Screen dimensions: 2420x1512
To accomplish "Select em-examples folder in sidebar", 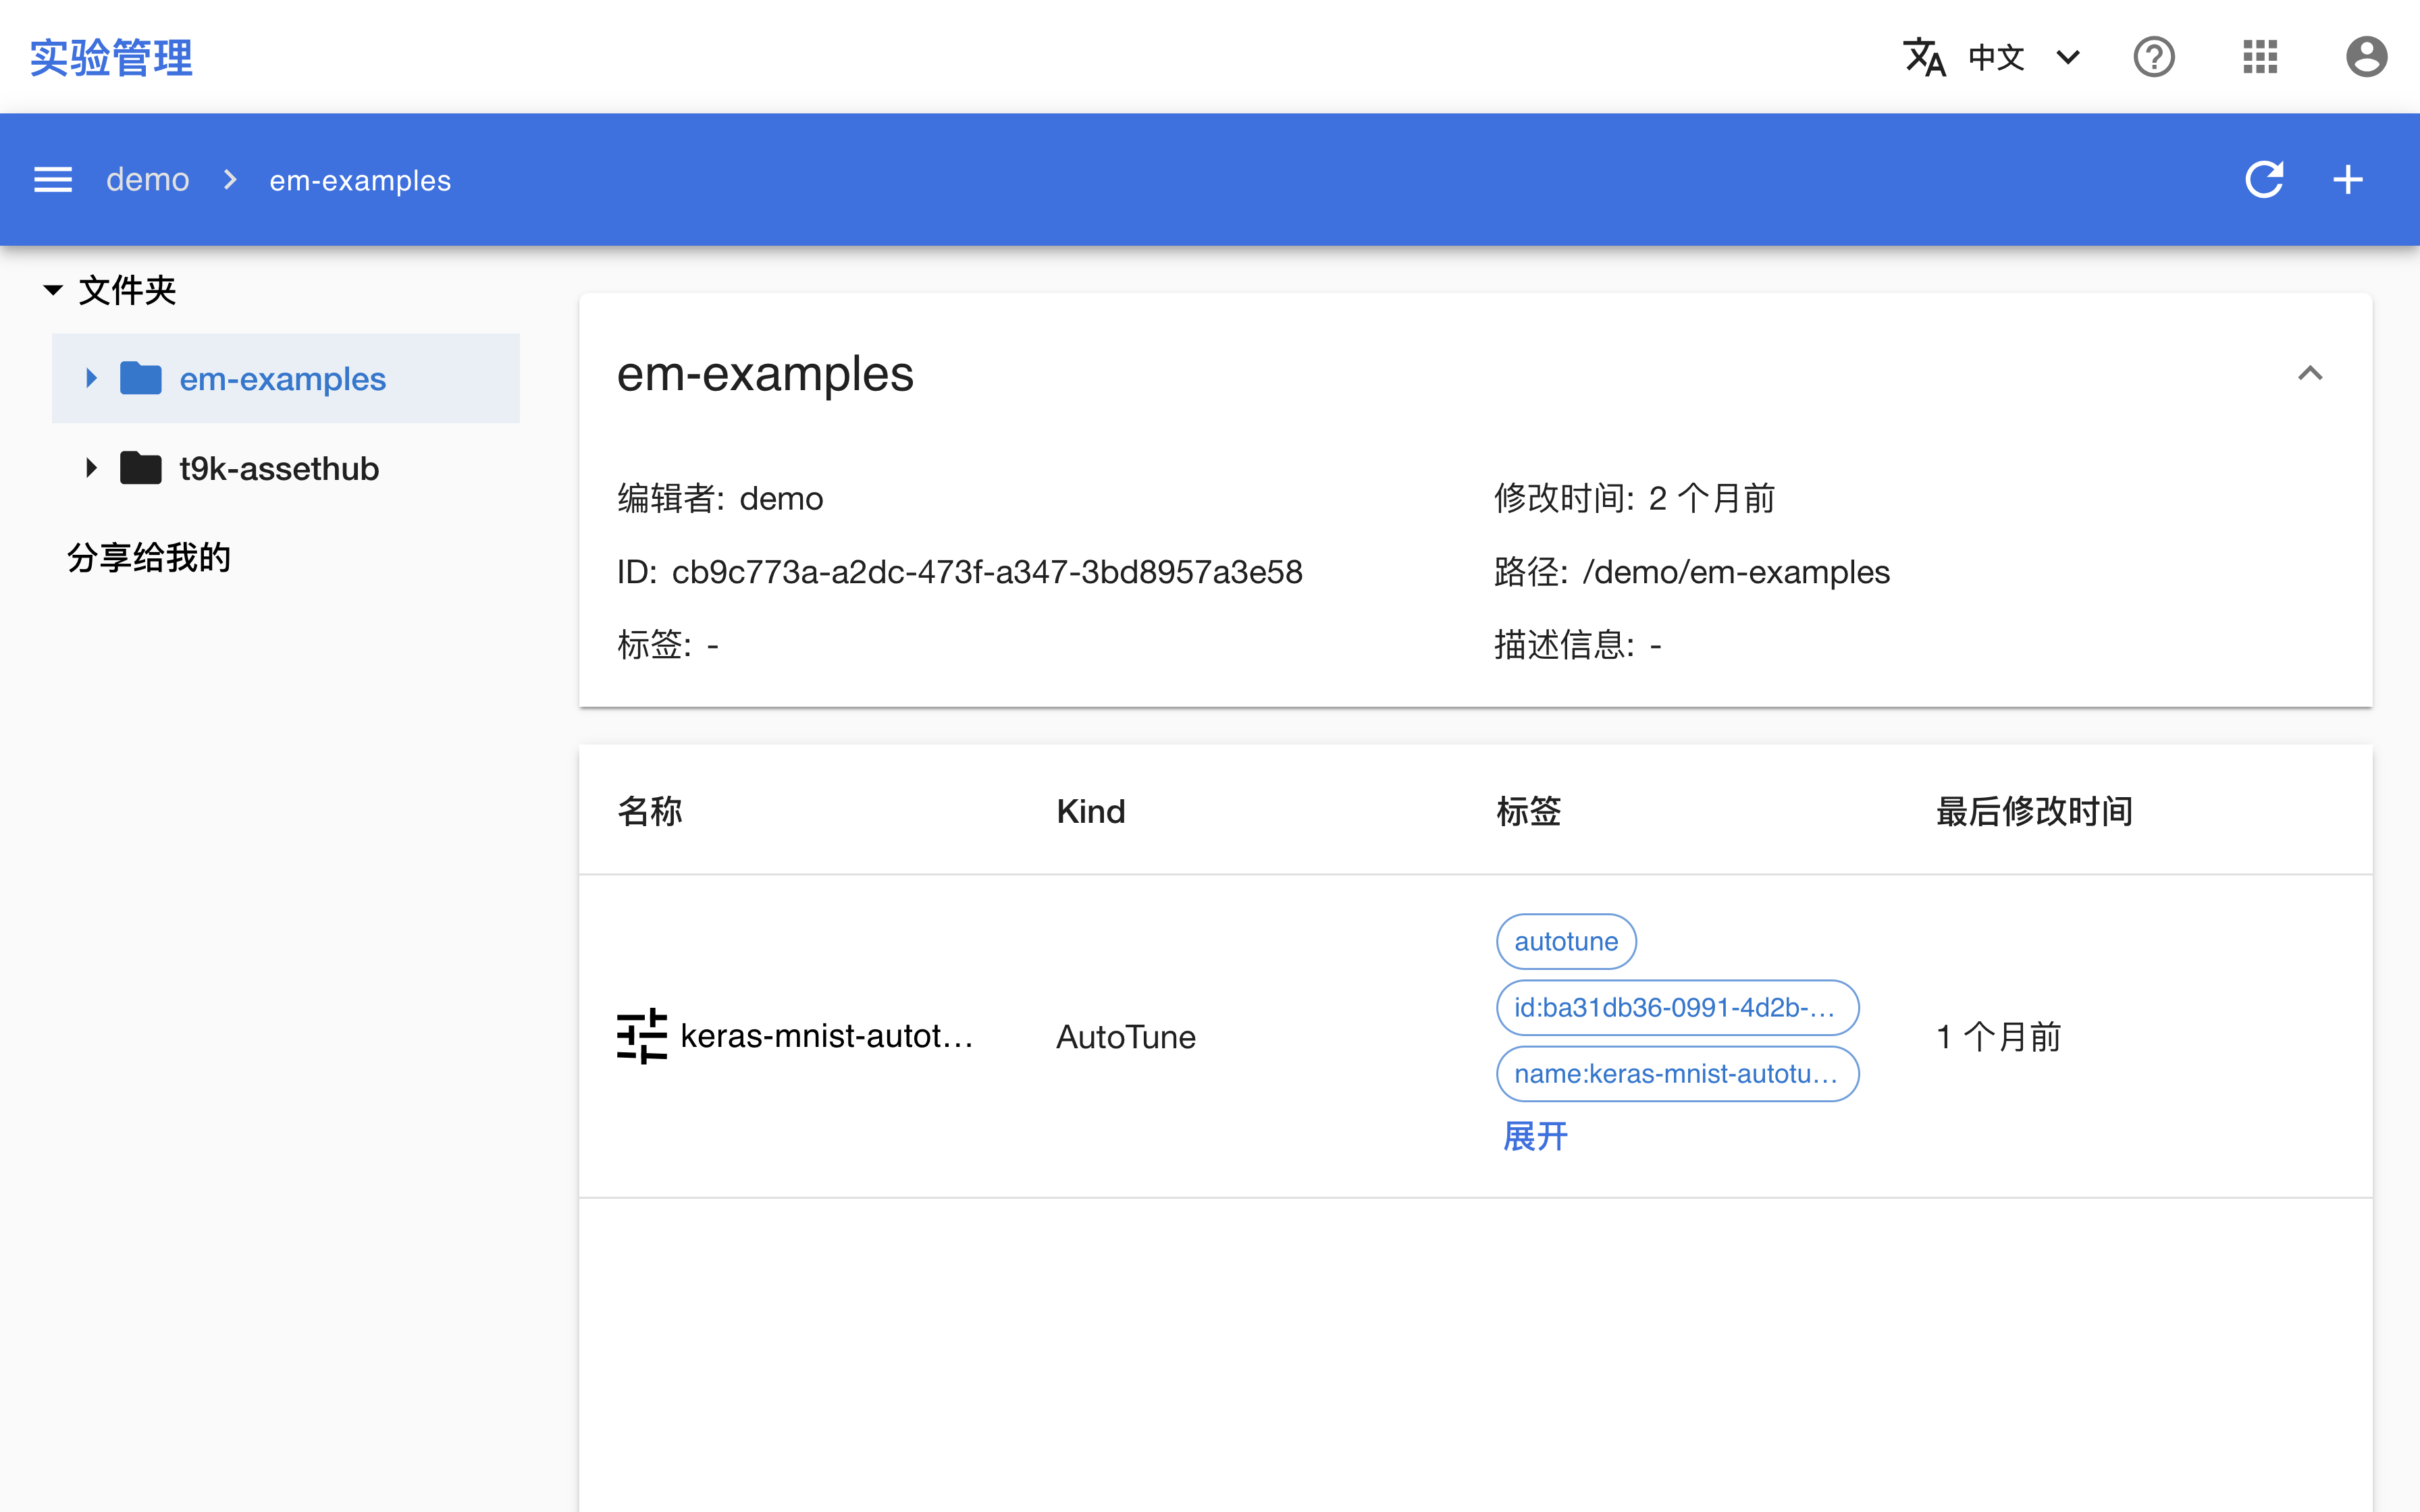I will [x=286, y=378].
